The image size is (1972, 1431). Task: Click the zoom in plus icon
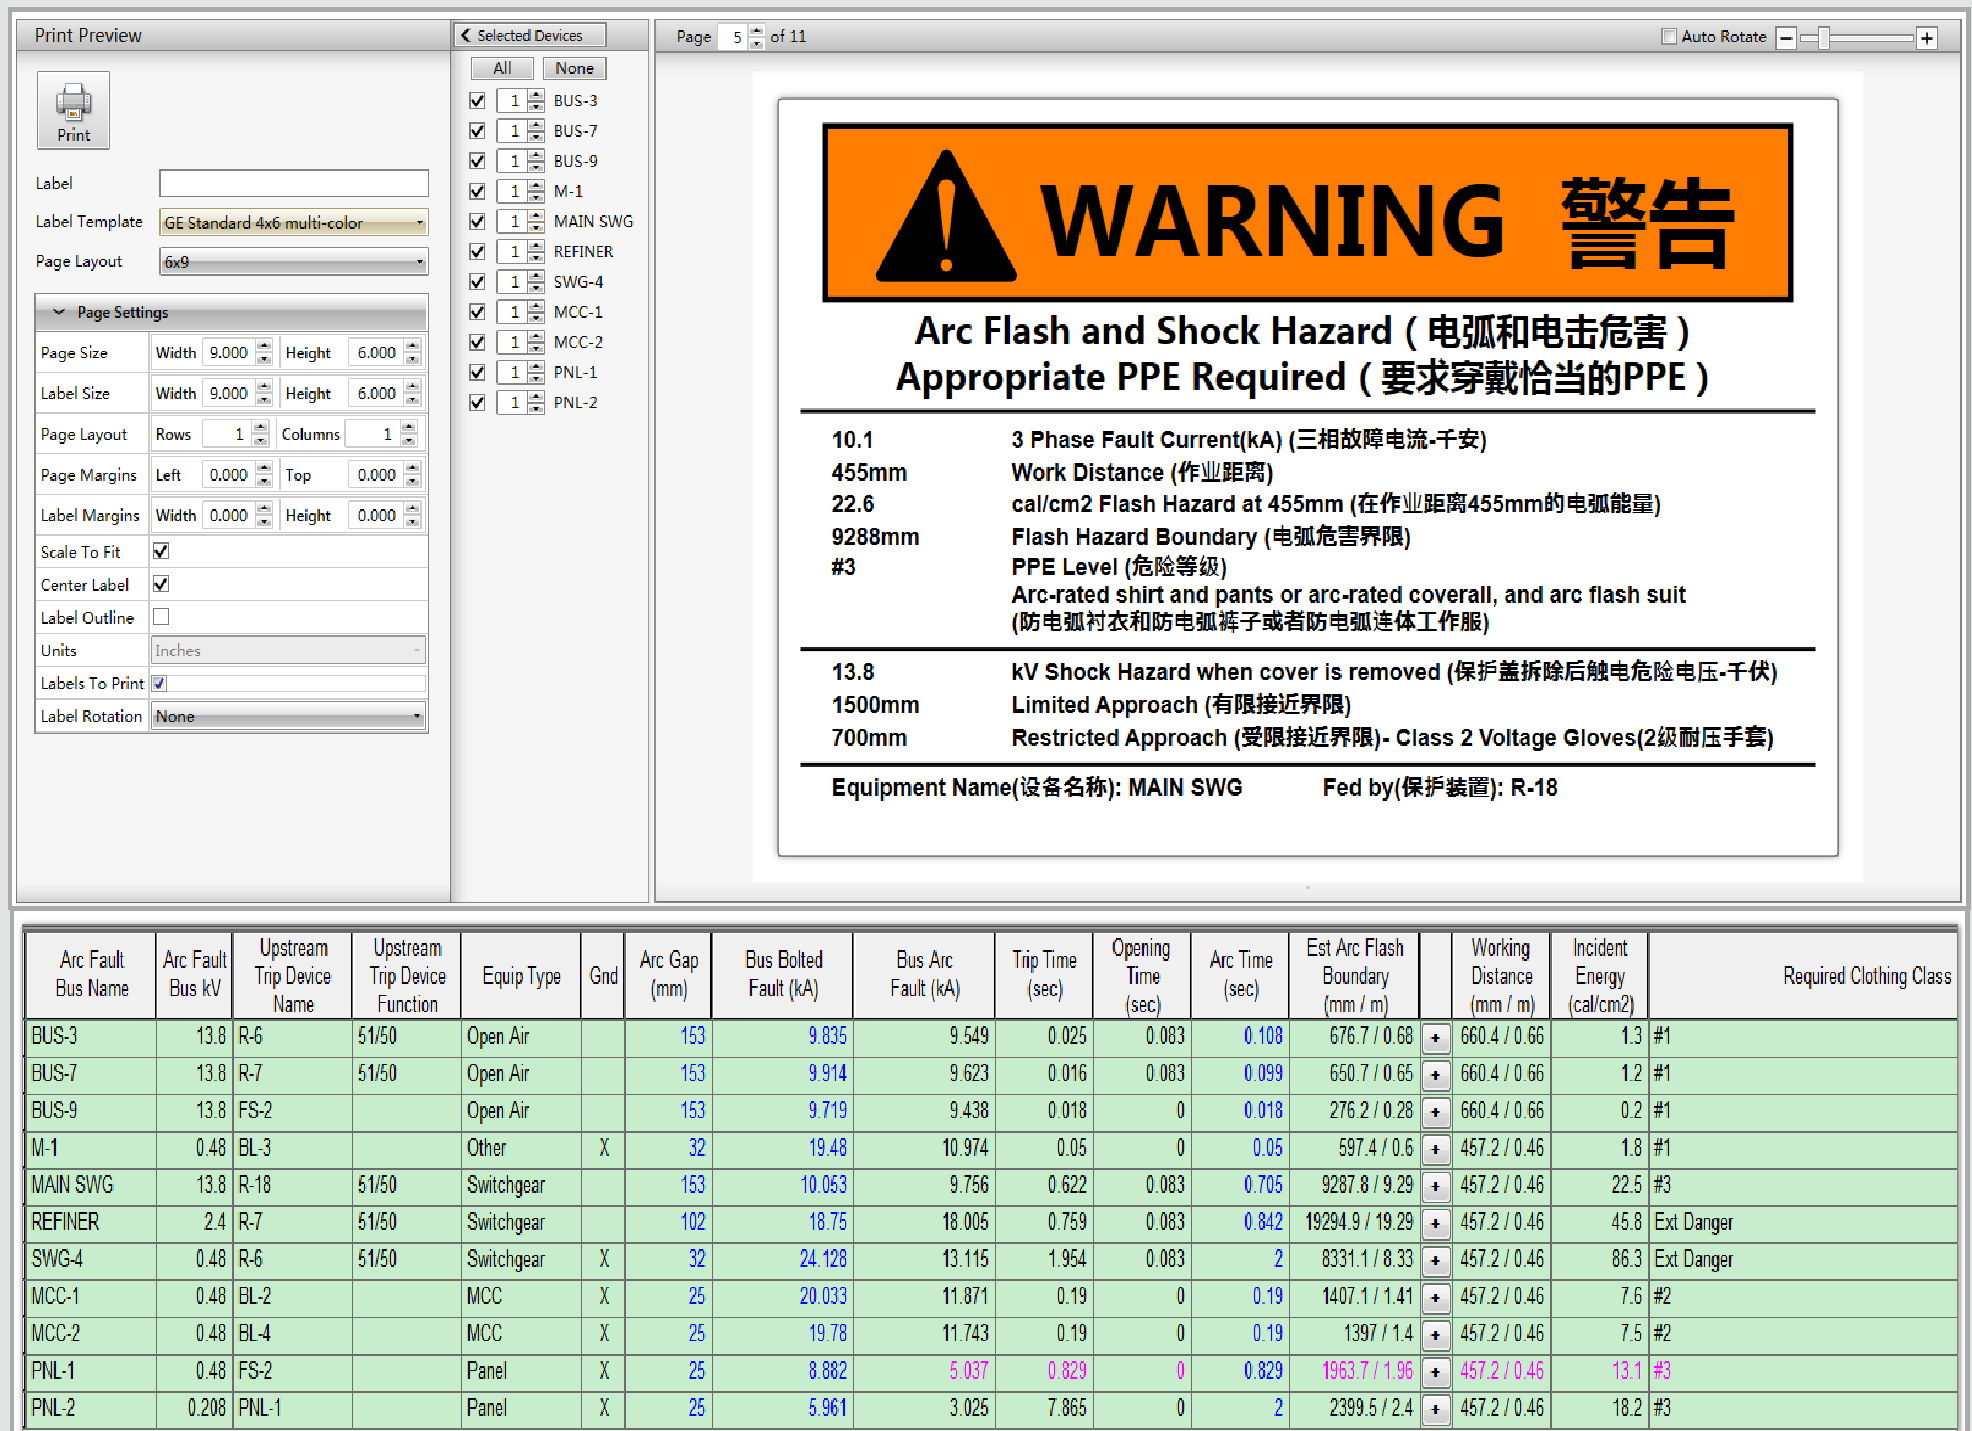pos(1926,38)
